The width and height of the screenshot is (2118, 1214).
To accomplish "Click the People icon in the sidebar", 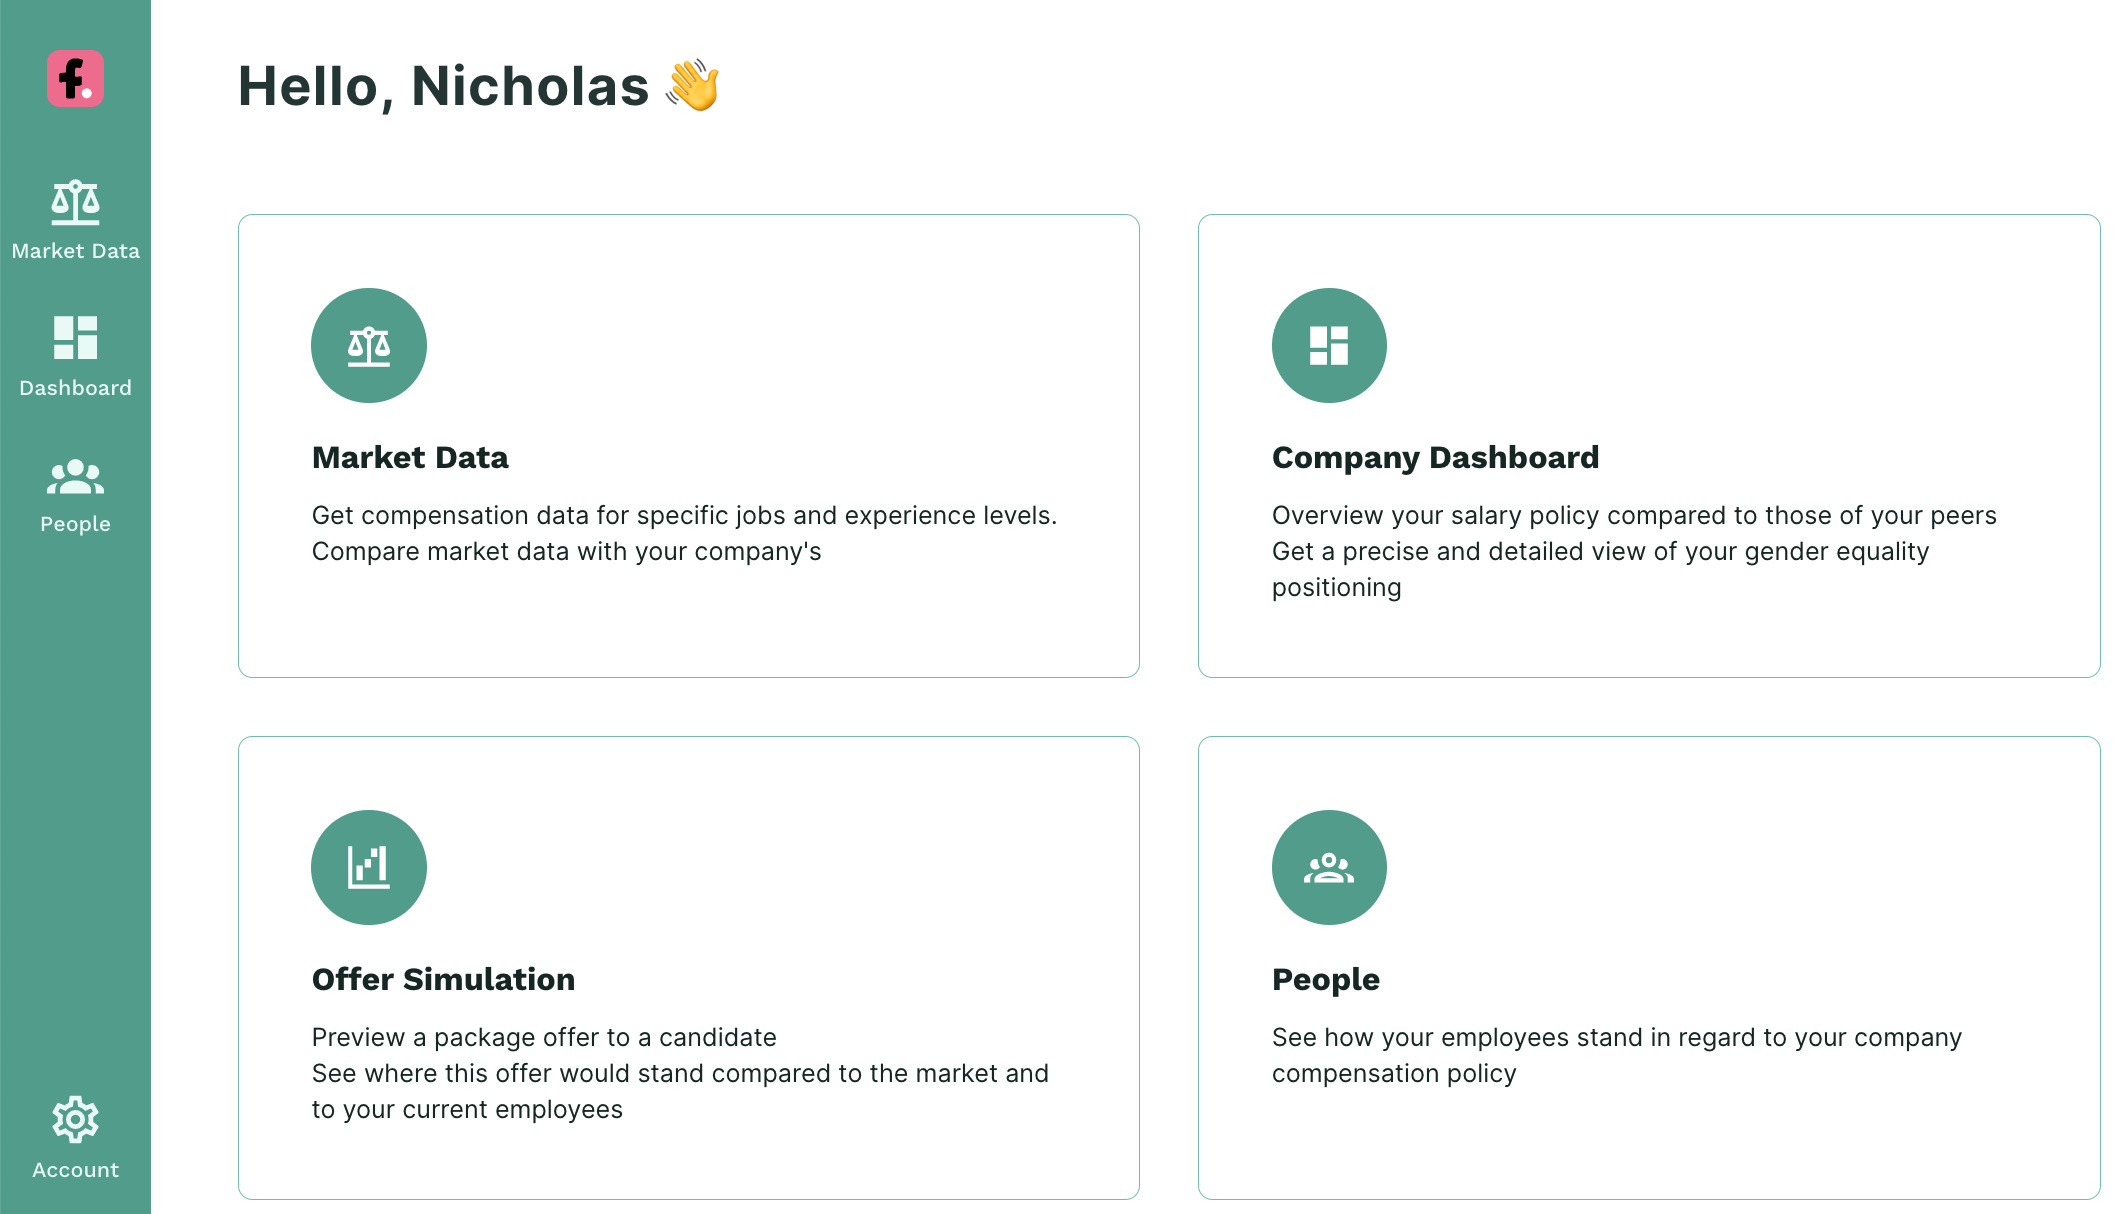I will click(x=75, y=490).
